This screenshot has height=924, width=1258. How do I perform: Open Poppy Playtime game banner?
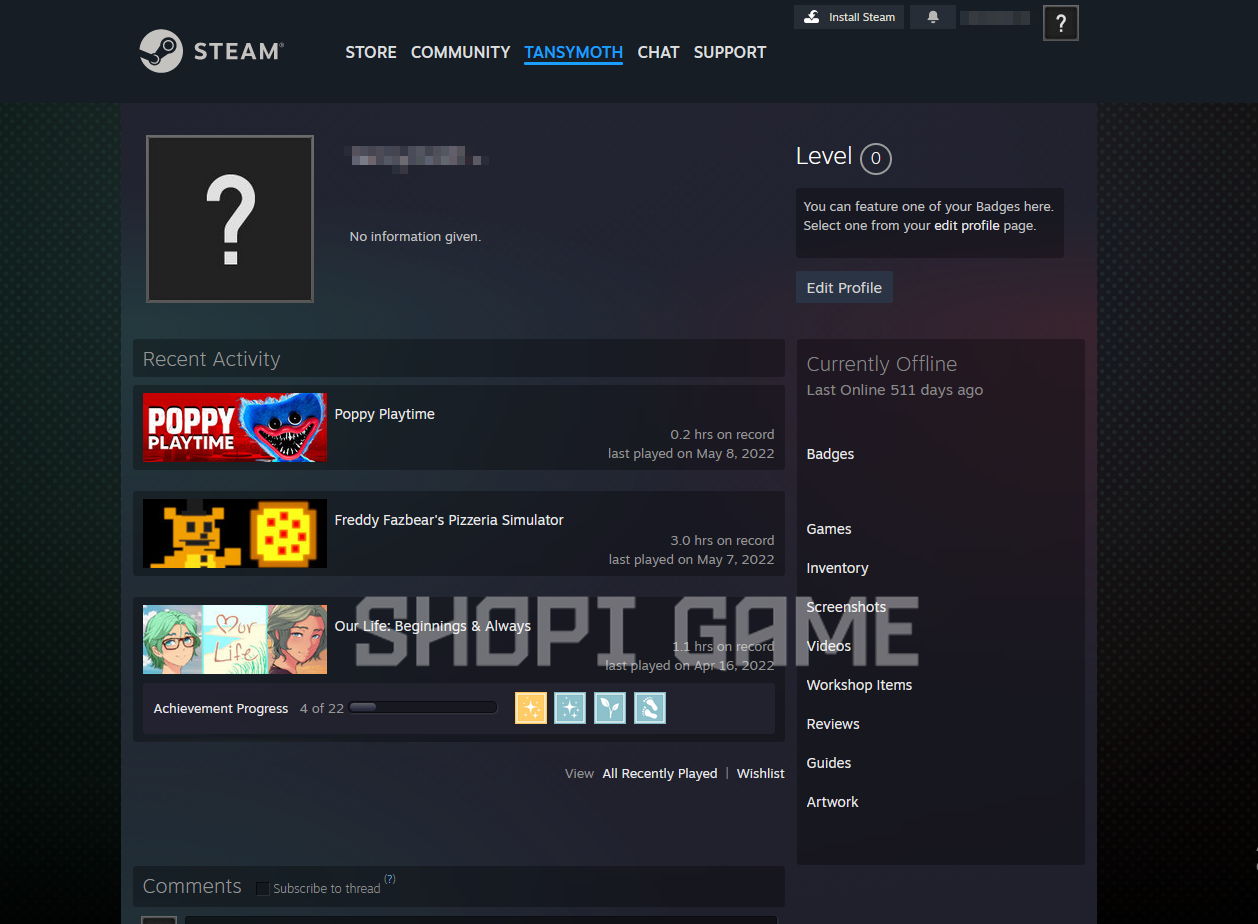[235, 427]
